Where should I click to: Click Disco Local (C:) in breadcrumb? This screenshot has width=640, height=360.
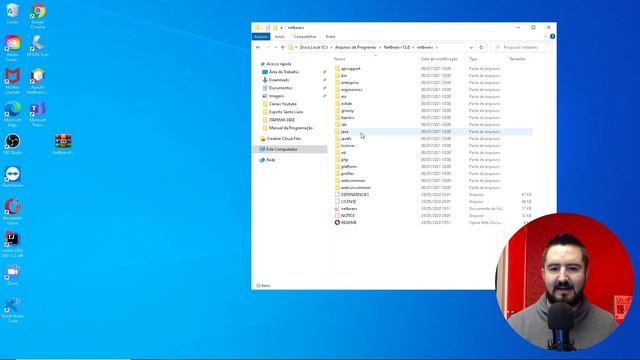click(x=313, y=47)
